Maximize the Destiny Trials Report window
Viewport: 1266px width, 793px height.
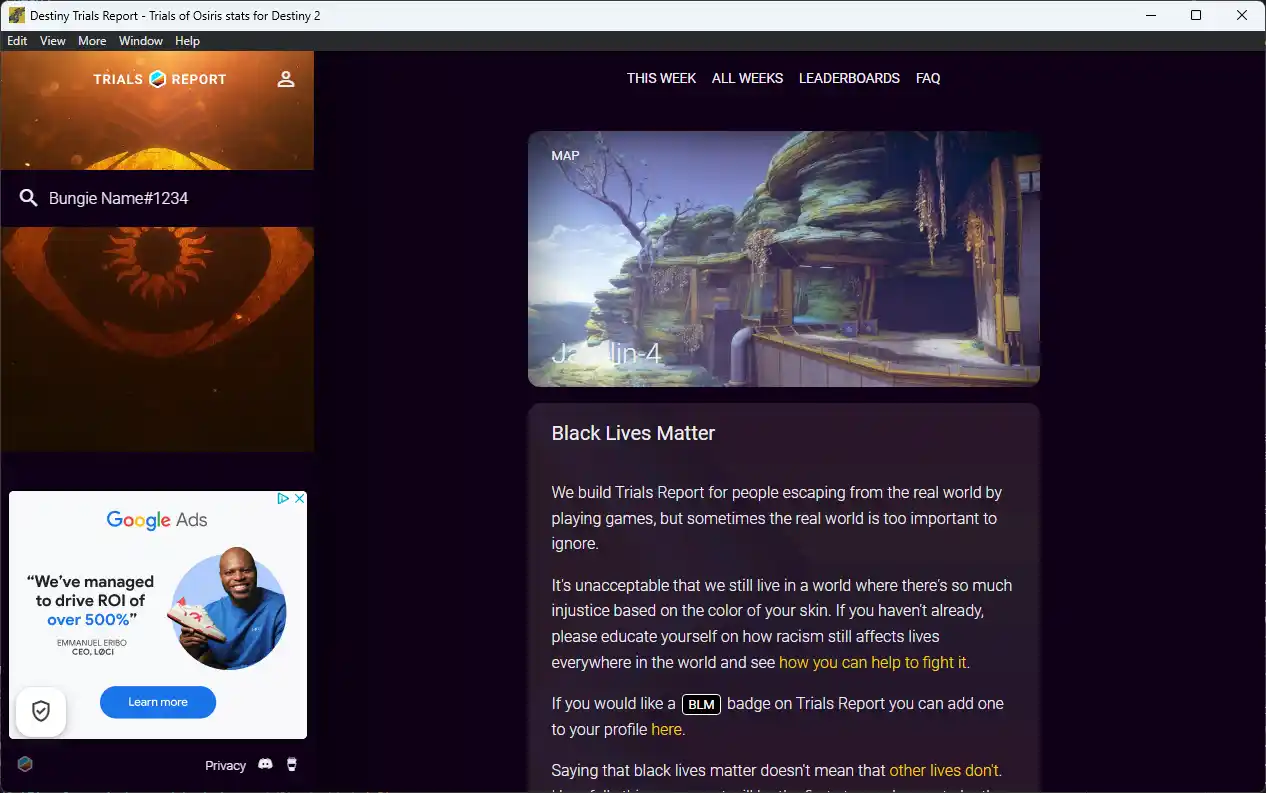coord(1196,15)
